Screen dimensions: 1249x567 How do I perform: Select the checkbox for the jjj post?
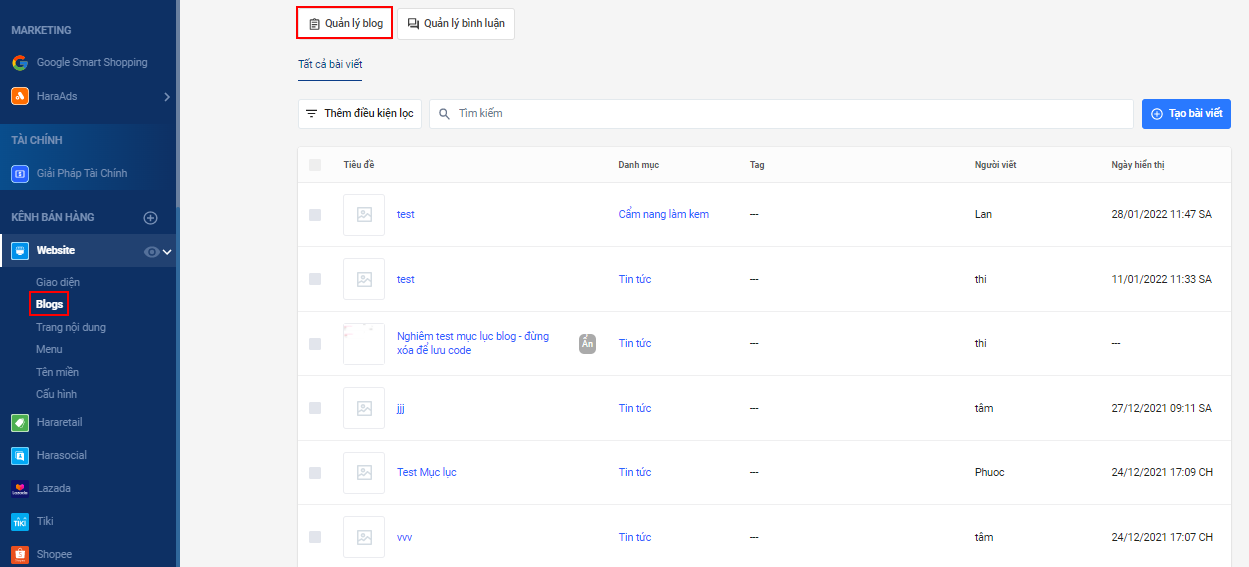[x=315, y=408]
